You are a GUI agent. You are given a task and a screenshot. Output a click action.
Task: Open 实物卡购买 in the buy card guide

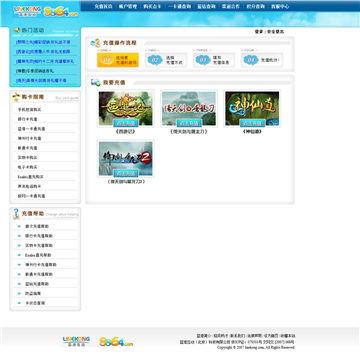tap(28, 158)
